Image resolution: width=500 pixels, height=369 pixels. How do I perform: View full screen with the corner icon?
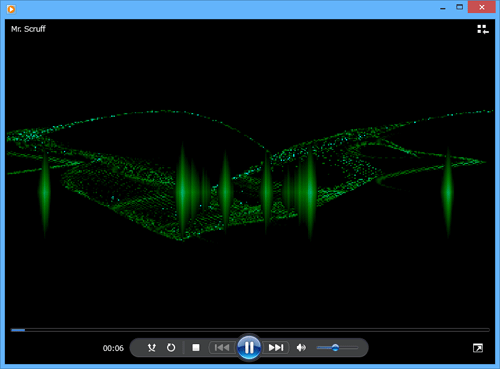tap(478, 348)
